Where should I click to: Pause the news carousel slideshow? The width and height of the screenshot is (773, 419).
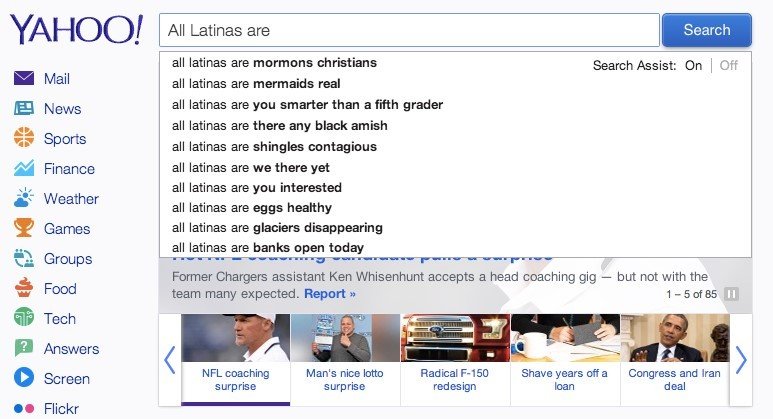(731, 294)
